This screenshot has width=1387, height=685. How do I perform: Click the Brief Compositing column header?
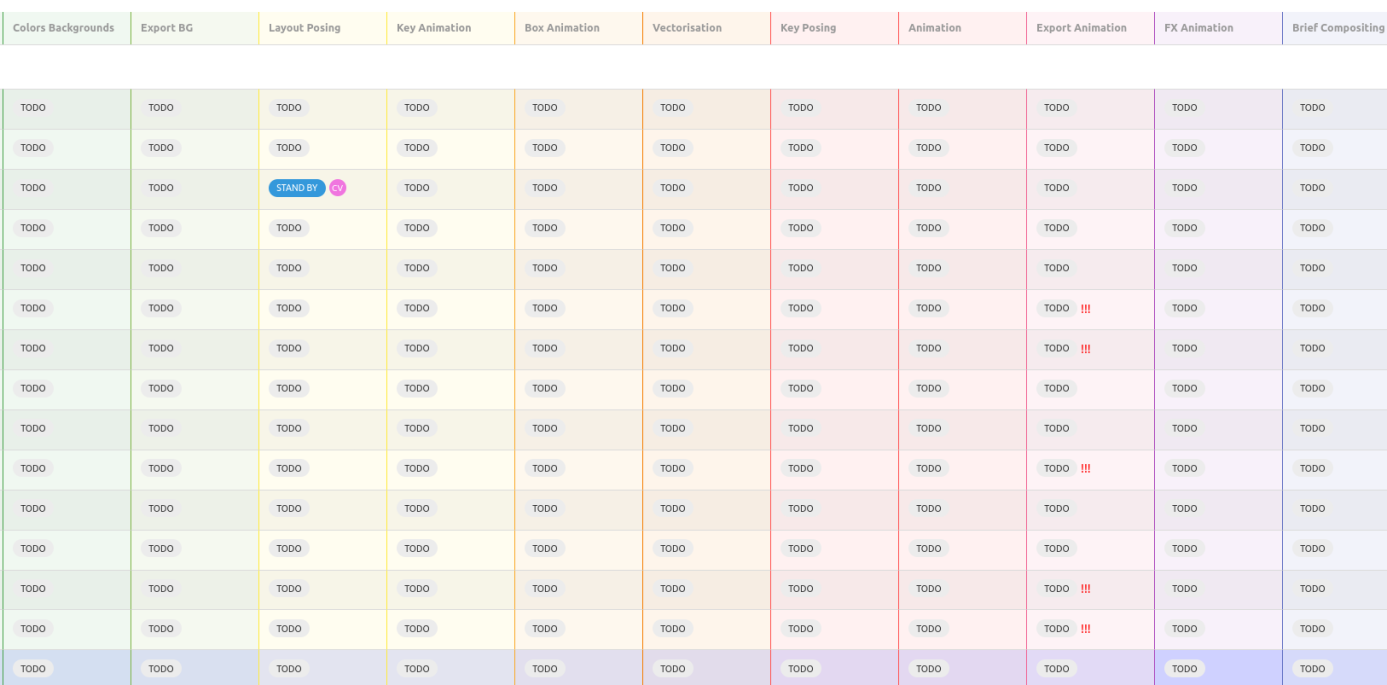[1338, 28]
